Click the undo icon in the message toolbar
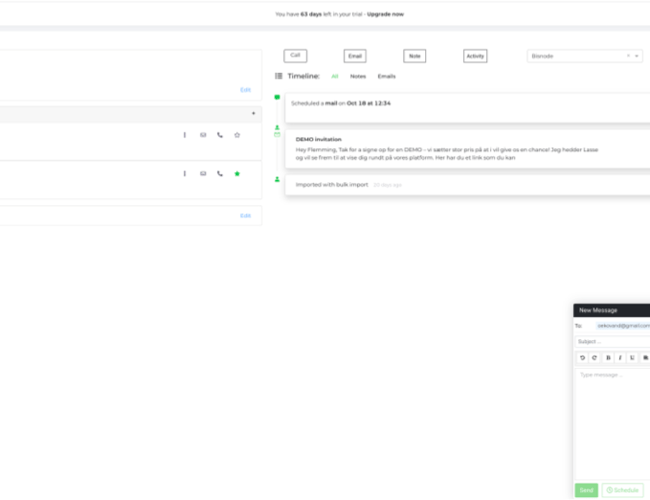Viewport: 650px width, 500px height. point(582,357)
